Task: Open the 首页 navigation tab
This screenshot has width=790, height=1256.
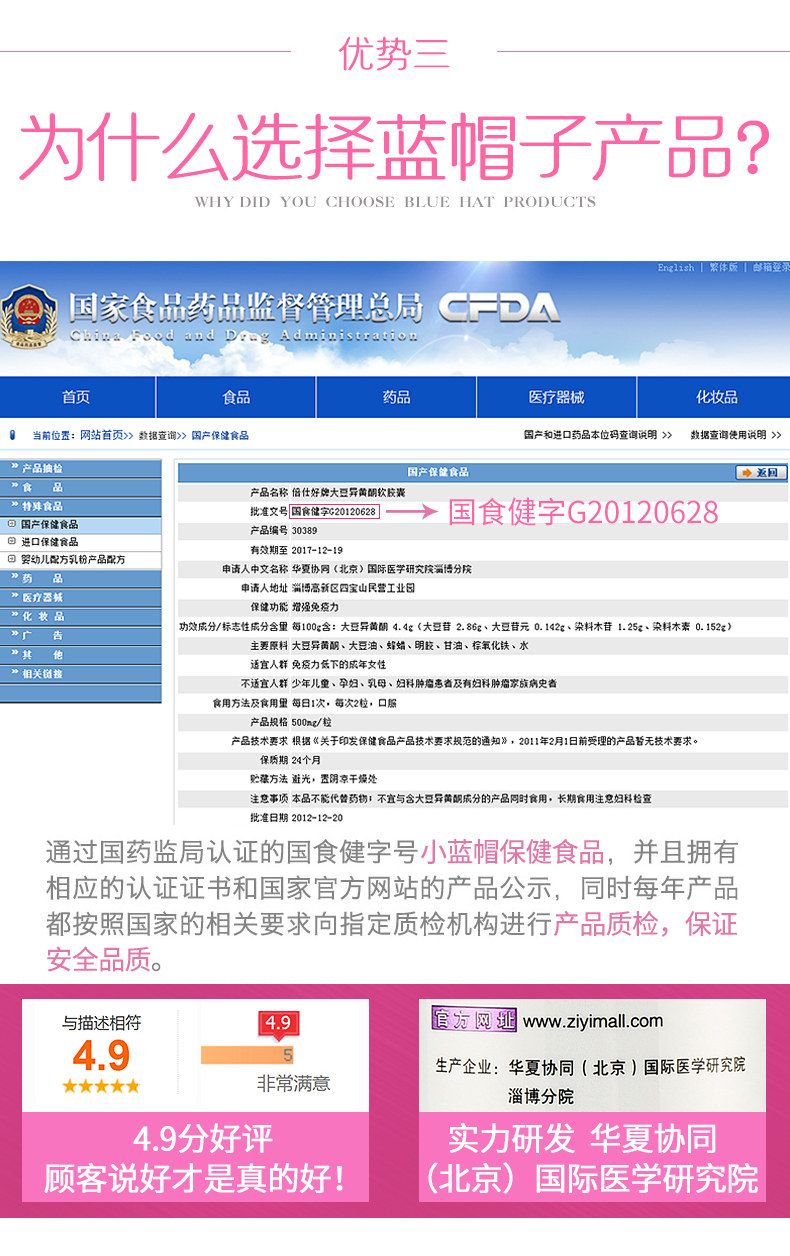Action: 76,397
